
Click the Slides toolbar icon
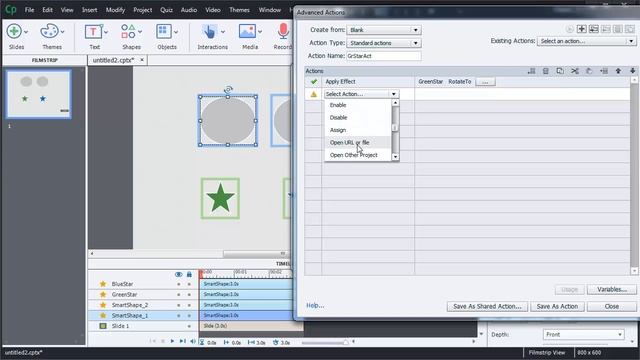(14, 31)
